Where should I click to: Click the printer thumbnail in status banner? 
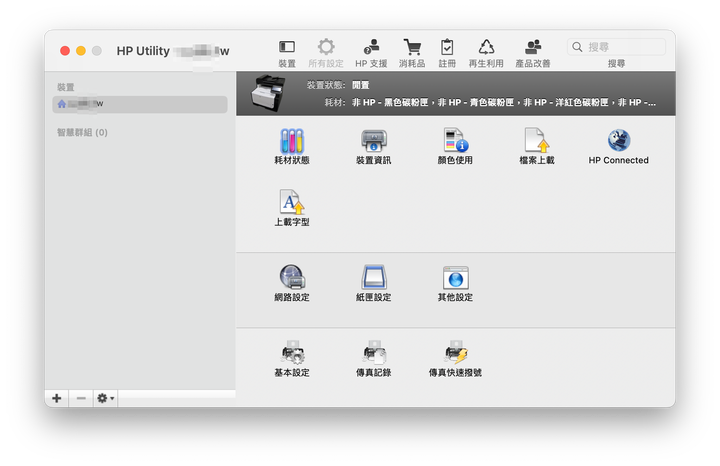[x=268, y=93]
